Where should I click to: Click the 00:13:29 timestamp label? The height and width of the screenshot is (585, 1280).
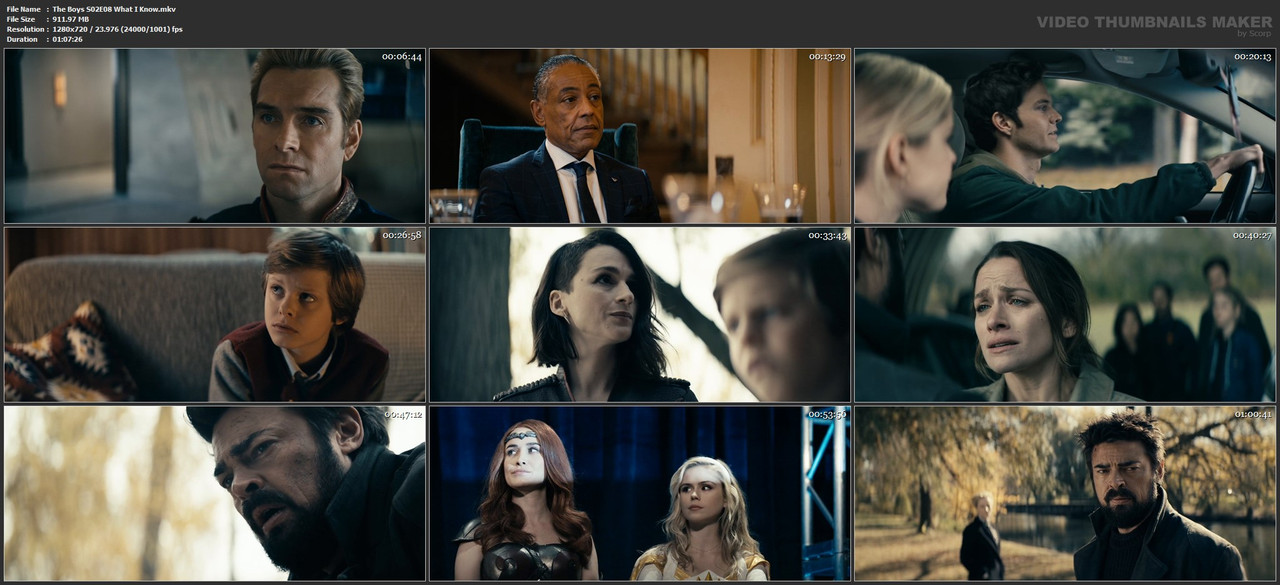(827, 57)
